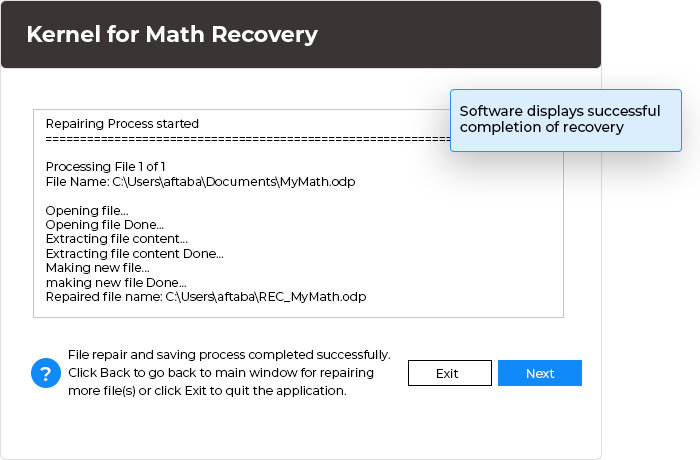Click the 'Extracting file content...' log line
The image size is (700, 460).
click(117, 239)
